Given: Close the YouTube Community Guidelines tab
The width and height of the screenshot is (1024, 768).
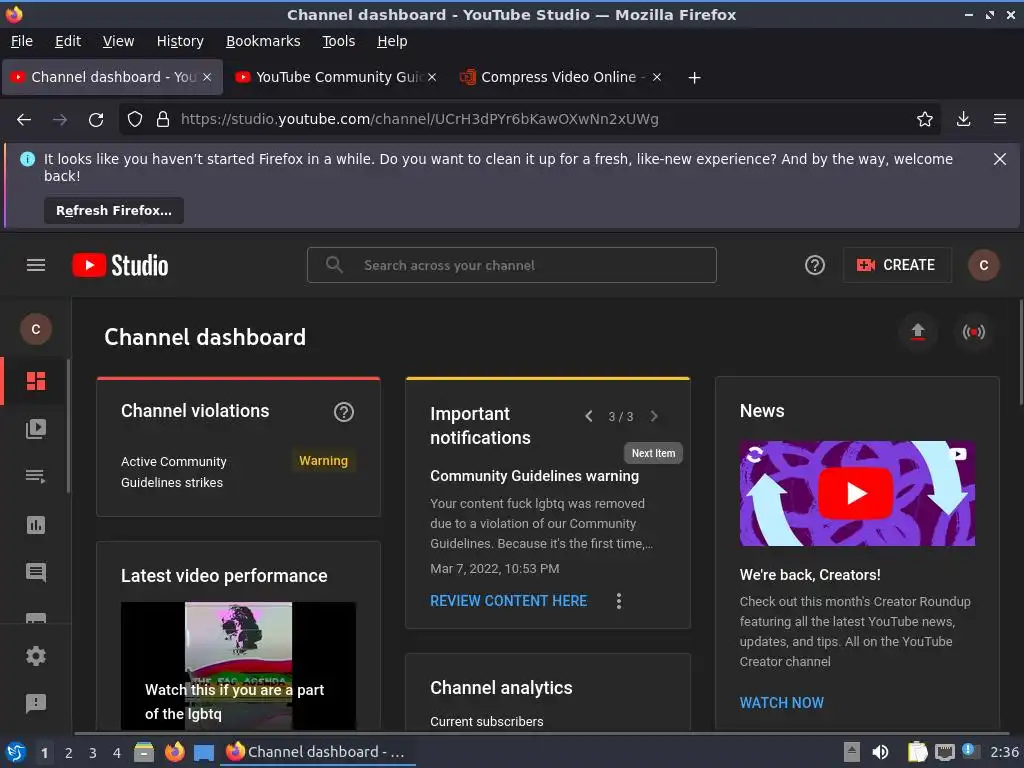Looking at the screenshot, I should (432, 77).
